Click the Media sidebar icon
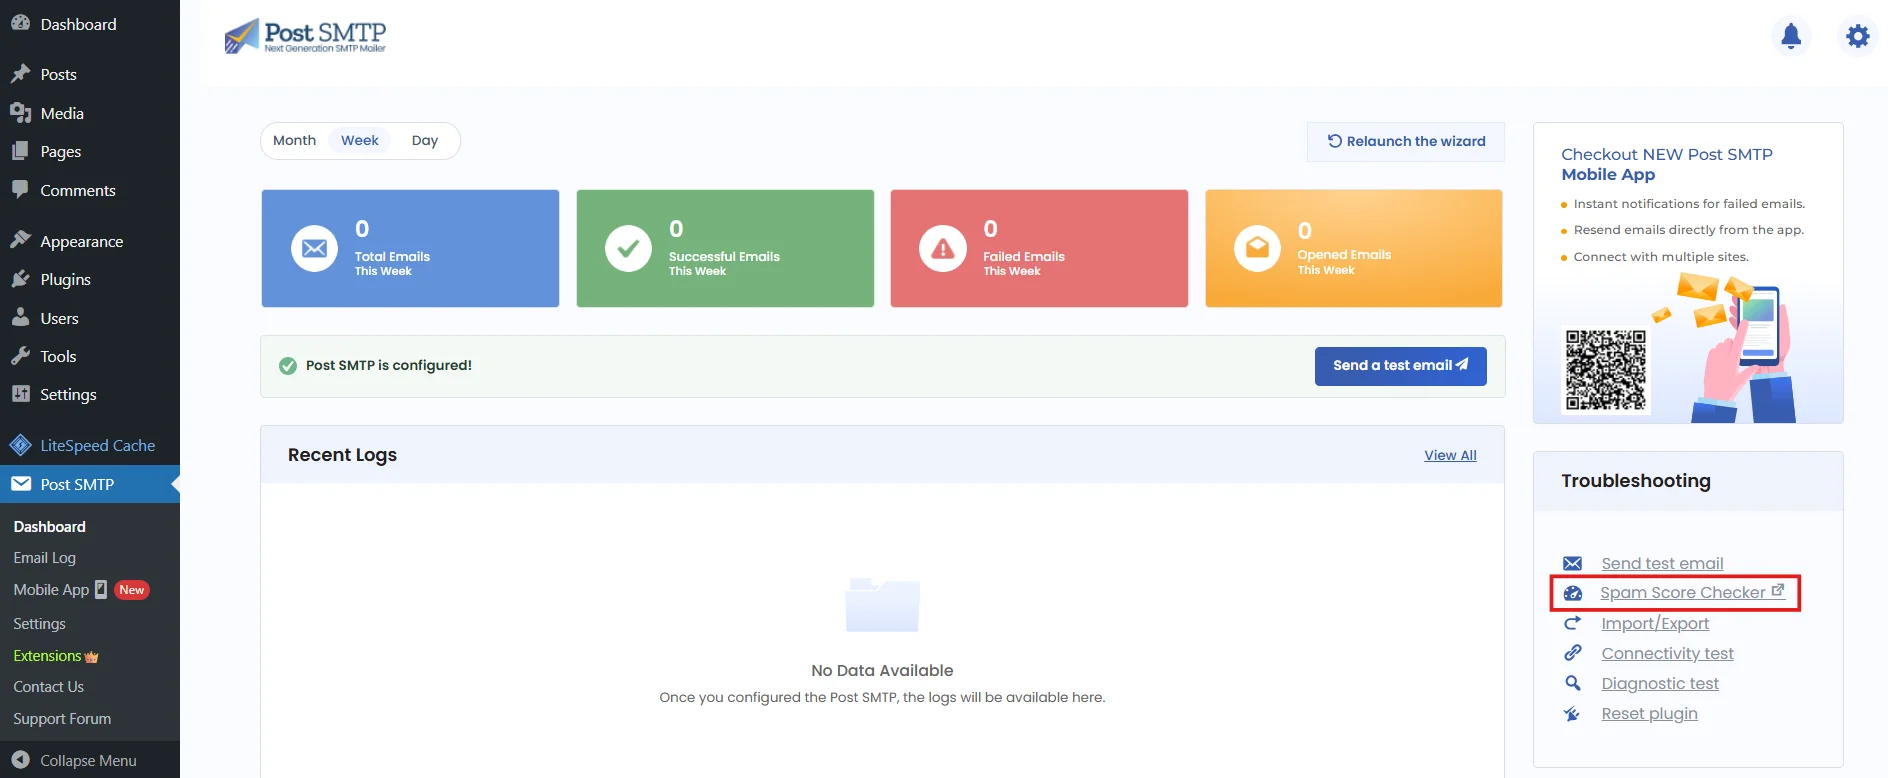This screenshot has height=778, width=1888. tap(20, 113)
